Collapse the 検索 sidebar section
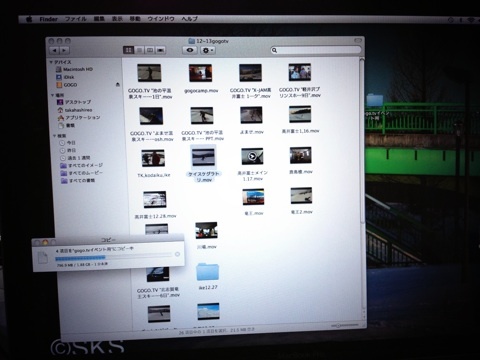Image resolution: width=480 pixels, height=360 pixels. click(54, 136)
